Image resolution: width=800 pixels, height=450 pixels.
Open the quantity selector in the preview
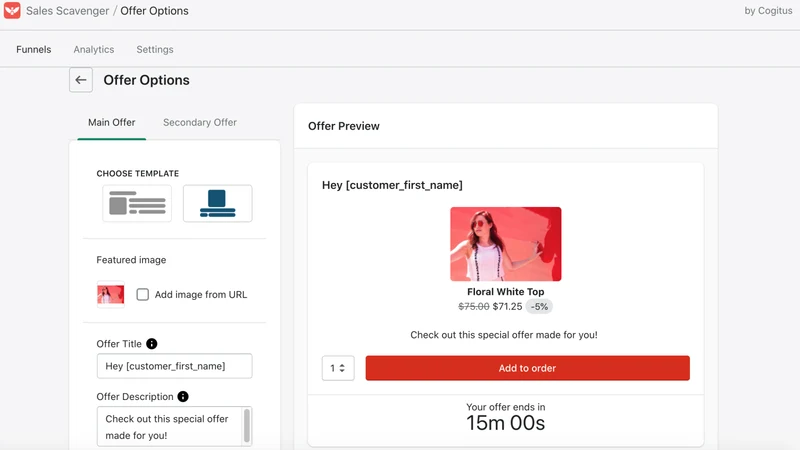pyautogui.click(x=338, y=368)
